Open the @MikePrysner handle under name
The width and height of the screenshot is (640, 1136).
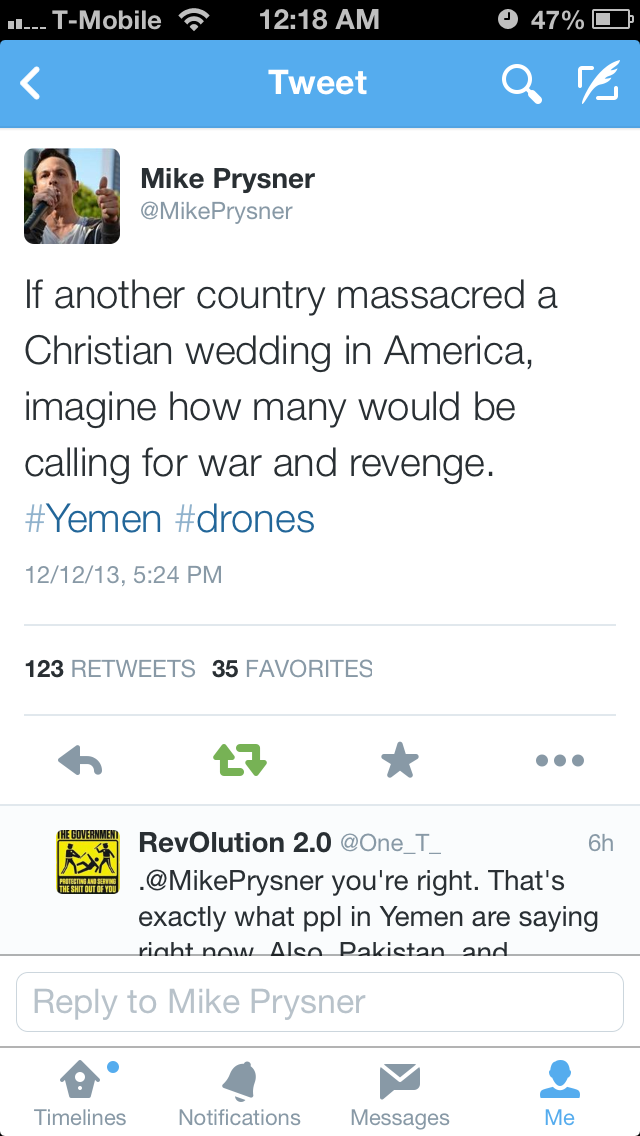216,211
